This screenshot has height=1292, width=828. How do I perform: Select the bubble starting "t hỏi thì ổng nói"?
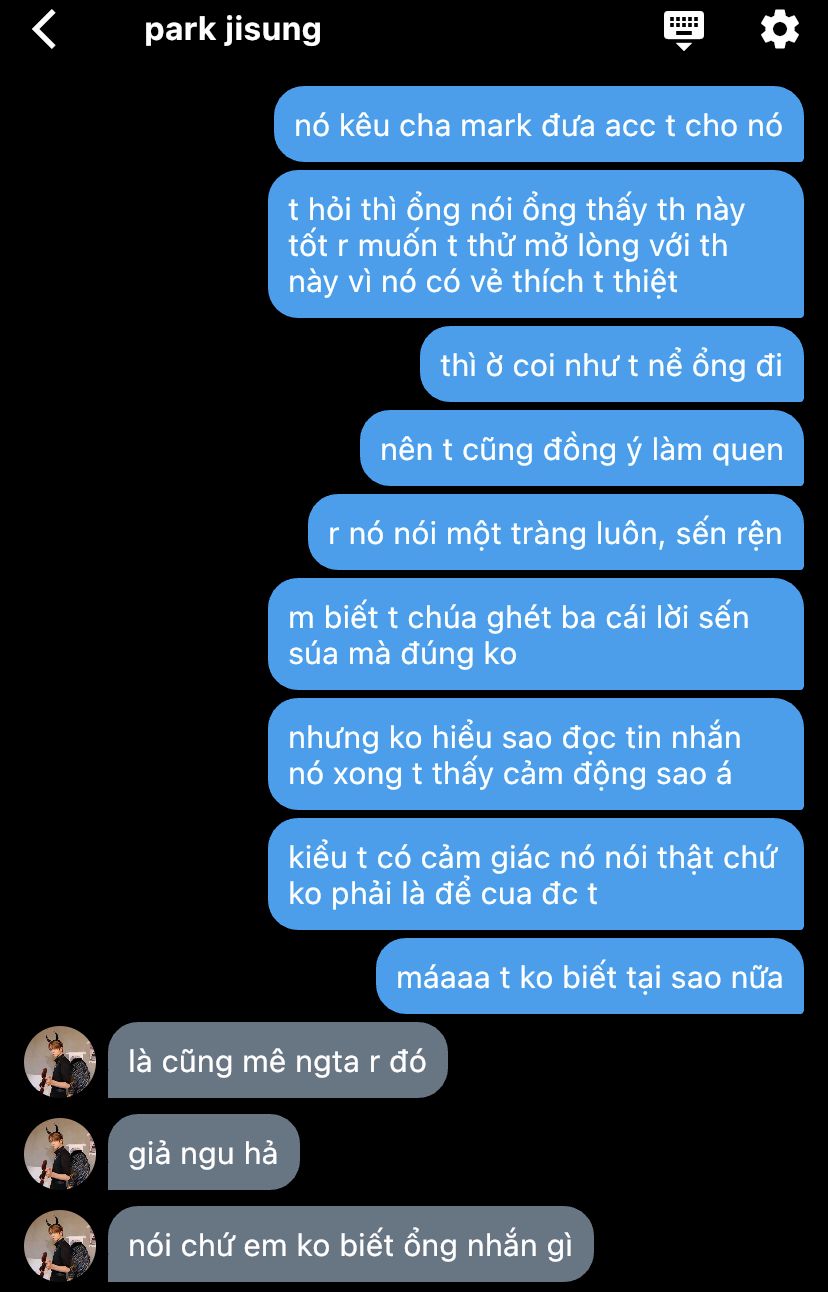coord(536,244)
